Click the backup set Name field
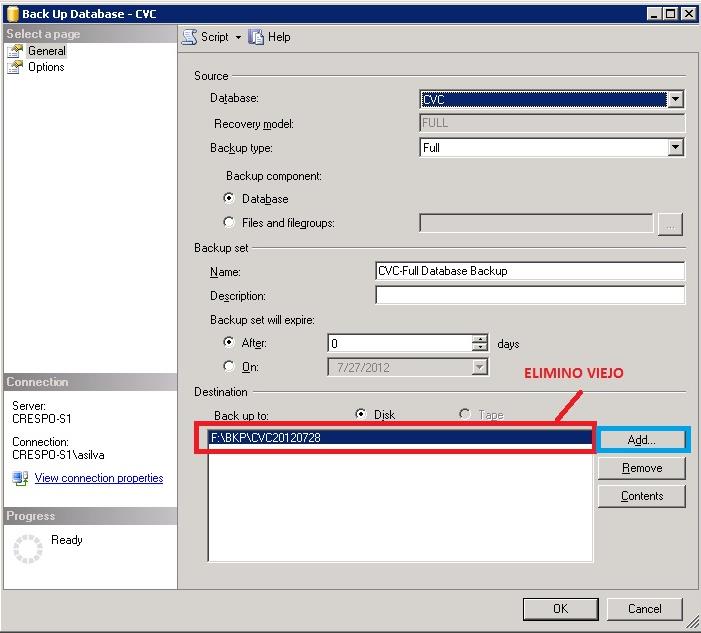The image size is (701, 633). click(530, 271)
